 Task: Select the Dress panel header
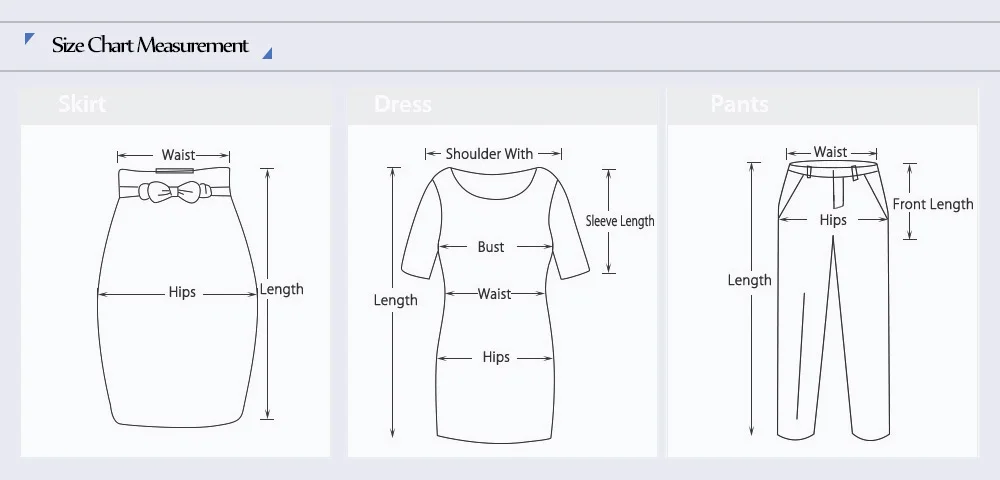[502, 105]
